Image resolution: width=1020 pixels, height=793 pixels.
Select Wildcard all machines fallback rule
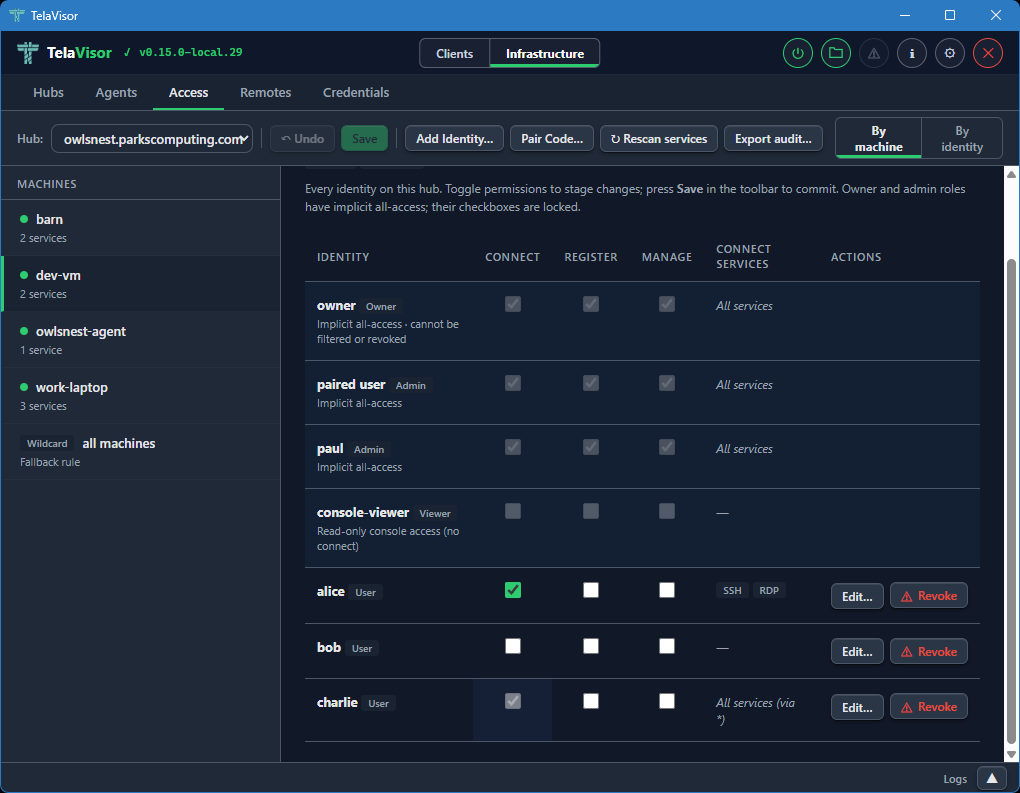point(141,451)
